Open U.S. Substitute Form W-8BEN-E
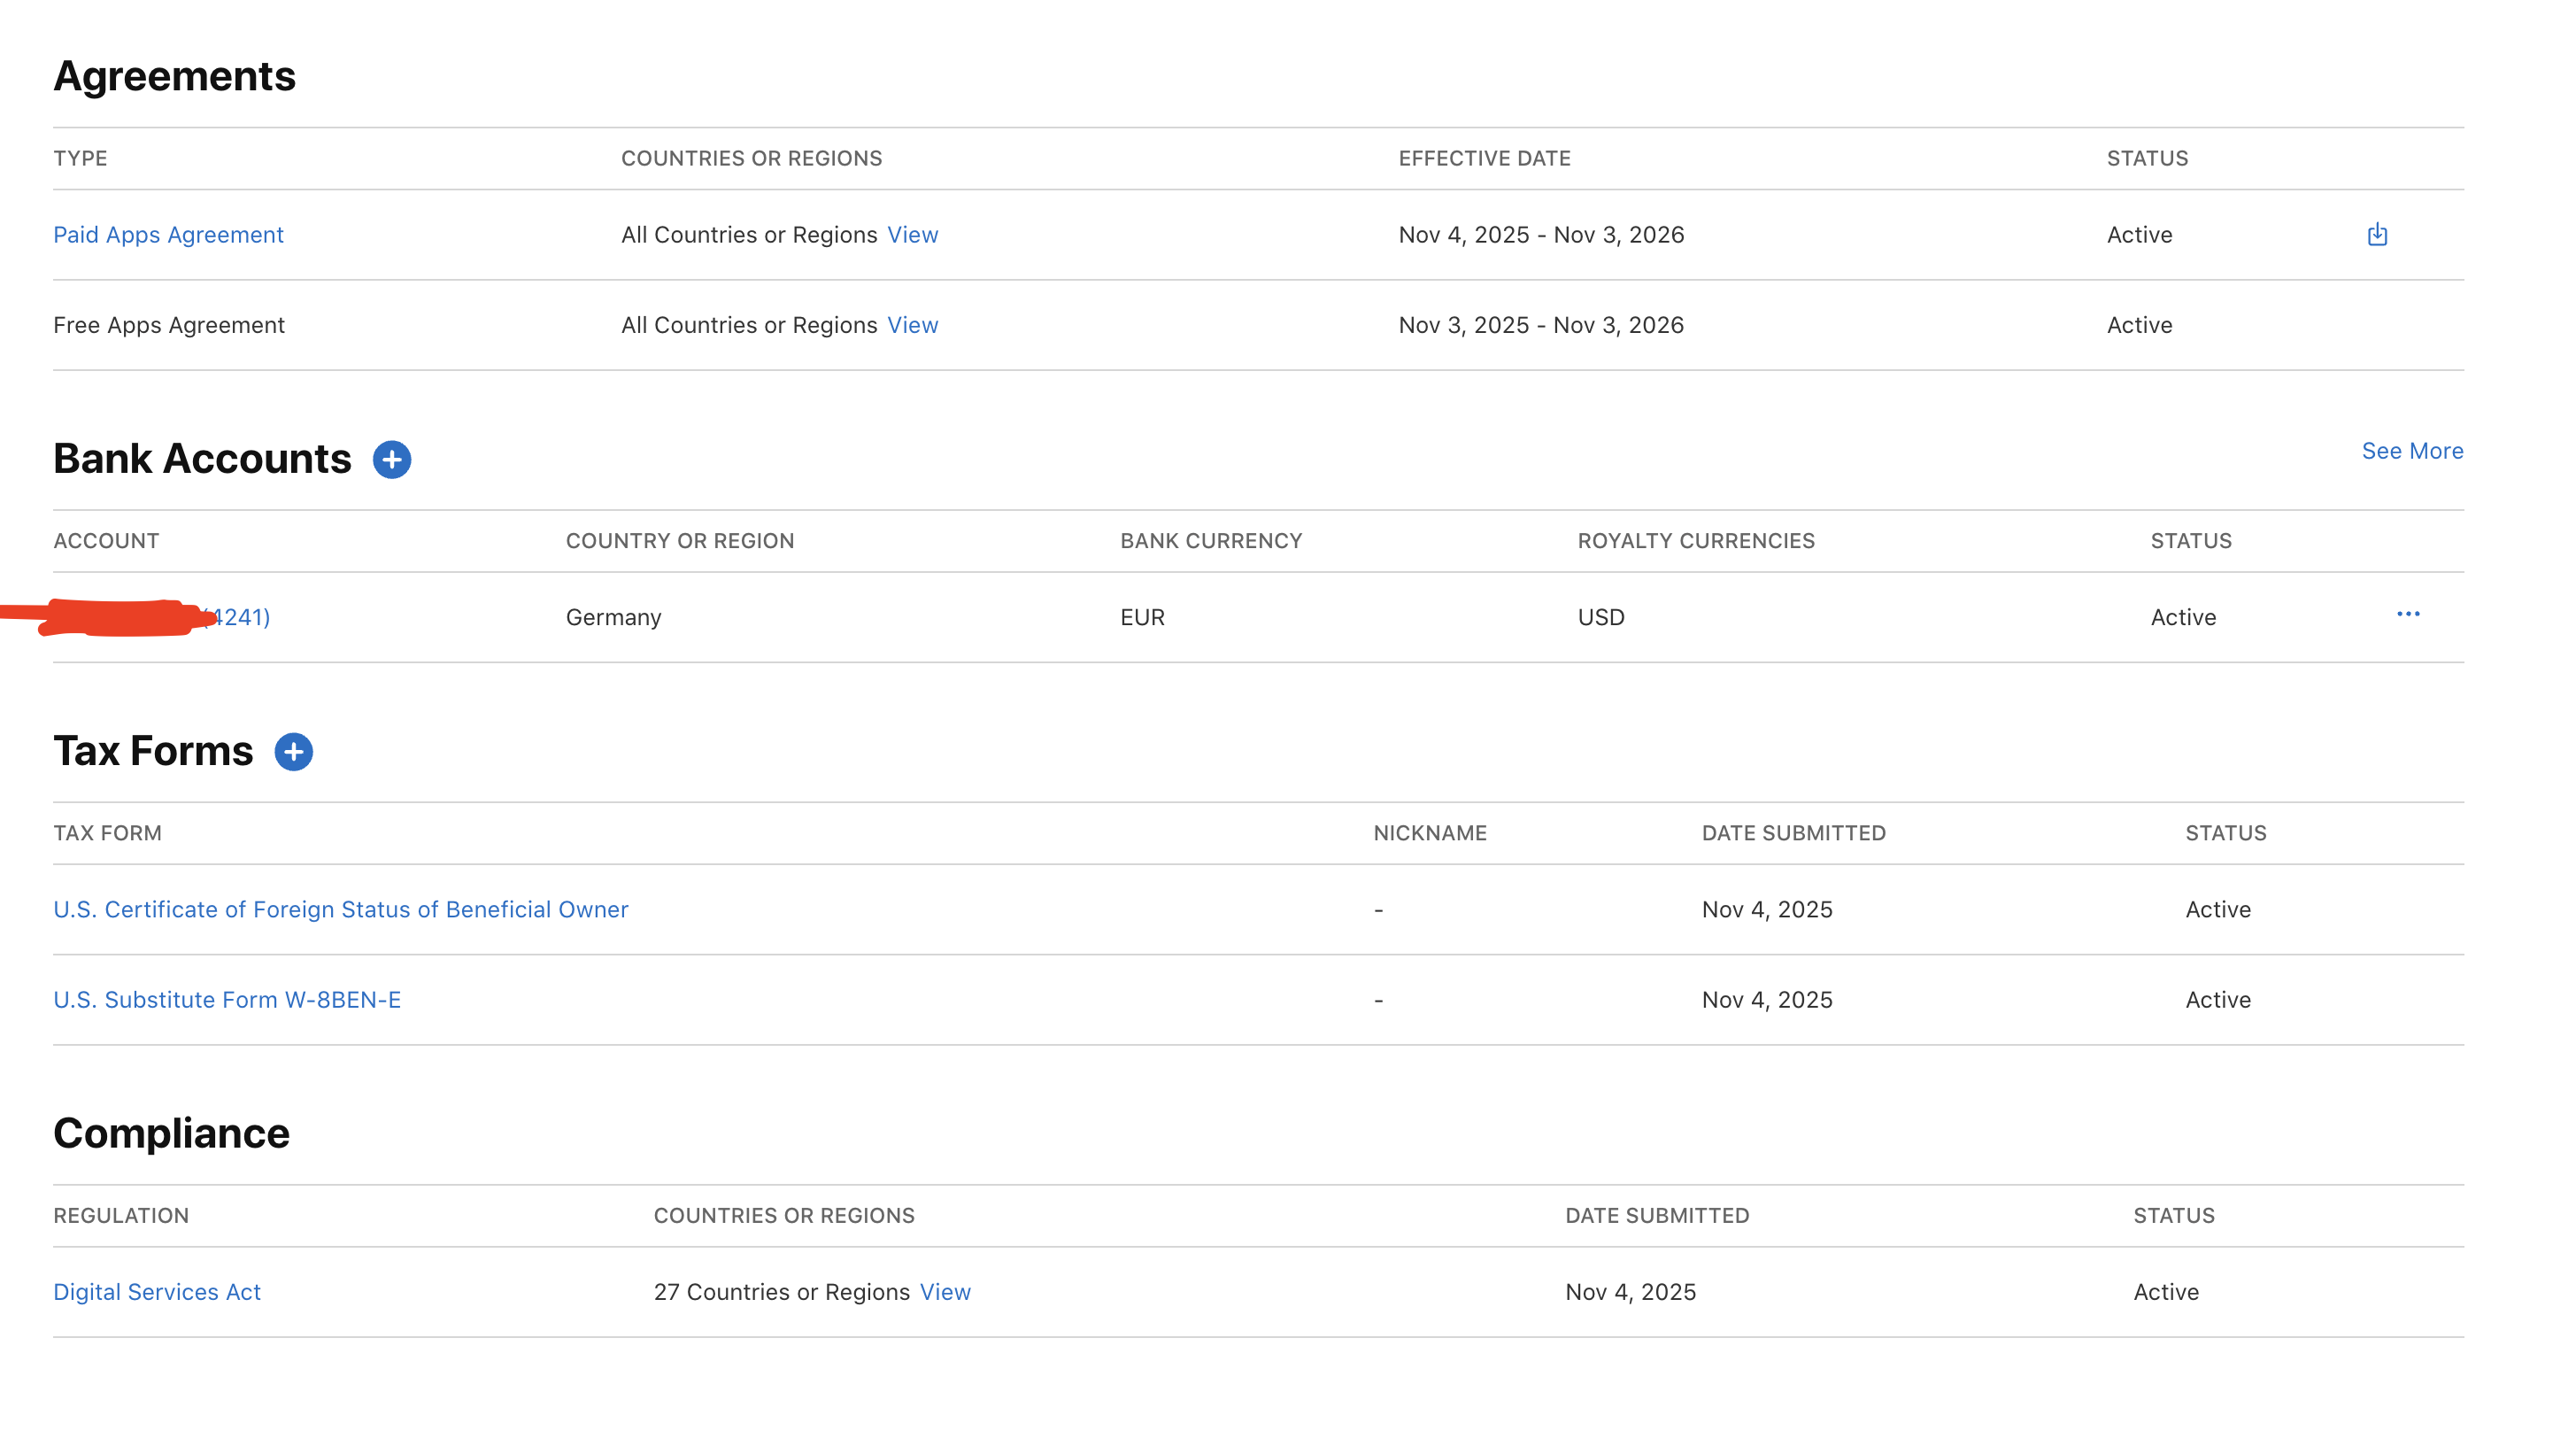The height and width of the screenshot is (1454, 2576). tap(227, 1000)
